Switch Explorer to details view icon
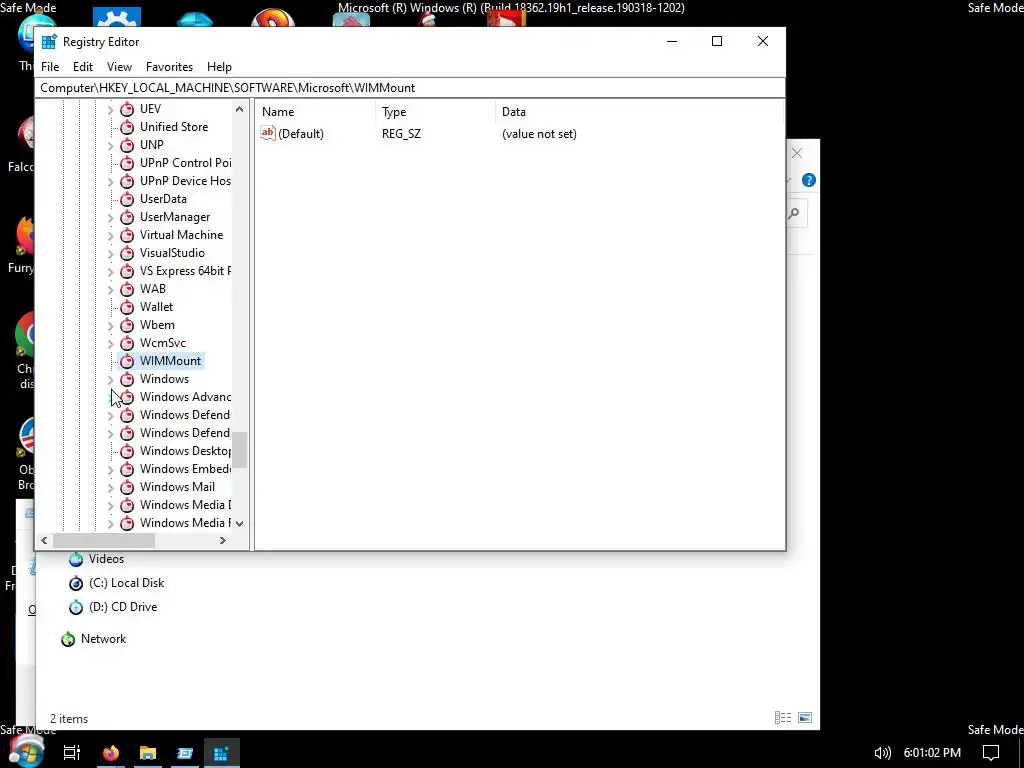Viewport: 1024px width, 768px height. [782, 718]
